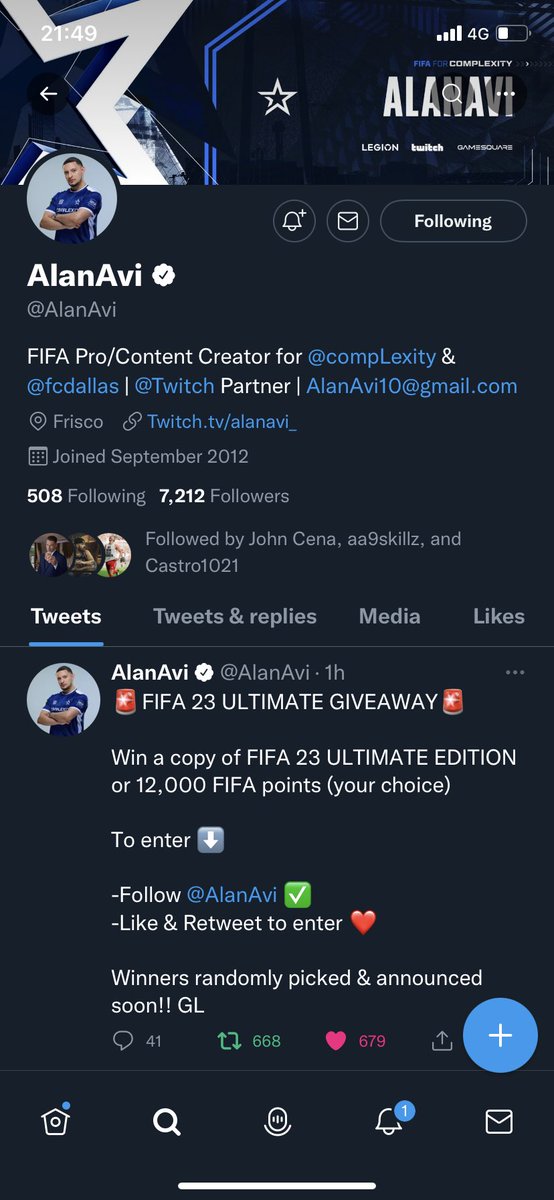Switch to the Media tab
The image size is (554, 1200).
(x=389, y=616)
